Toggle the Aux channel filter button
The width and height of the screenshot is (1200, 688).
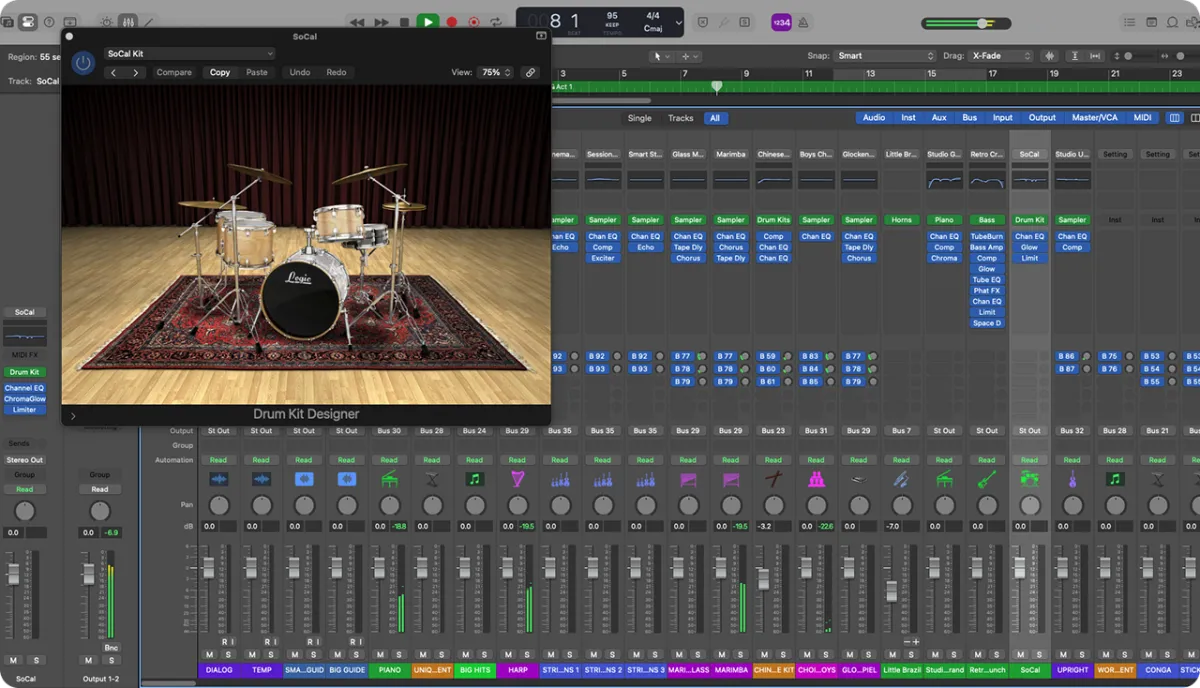[x=938, y=118]
